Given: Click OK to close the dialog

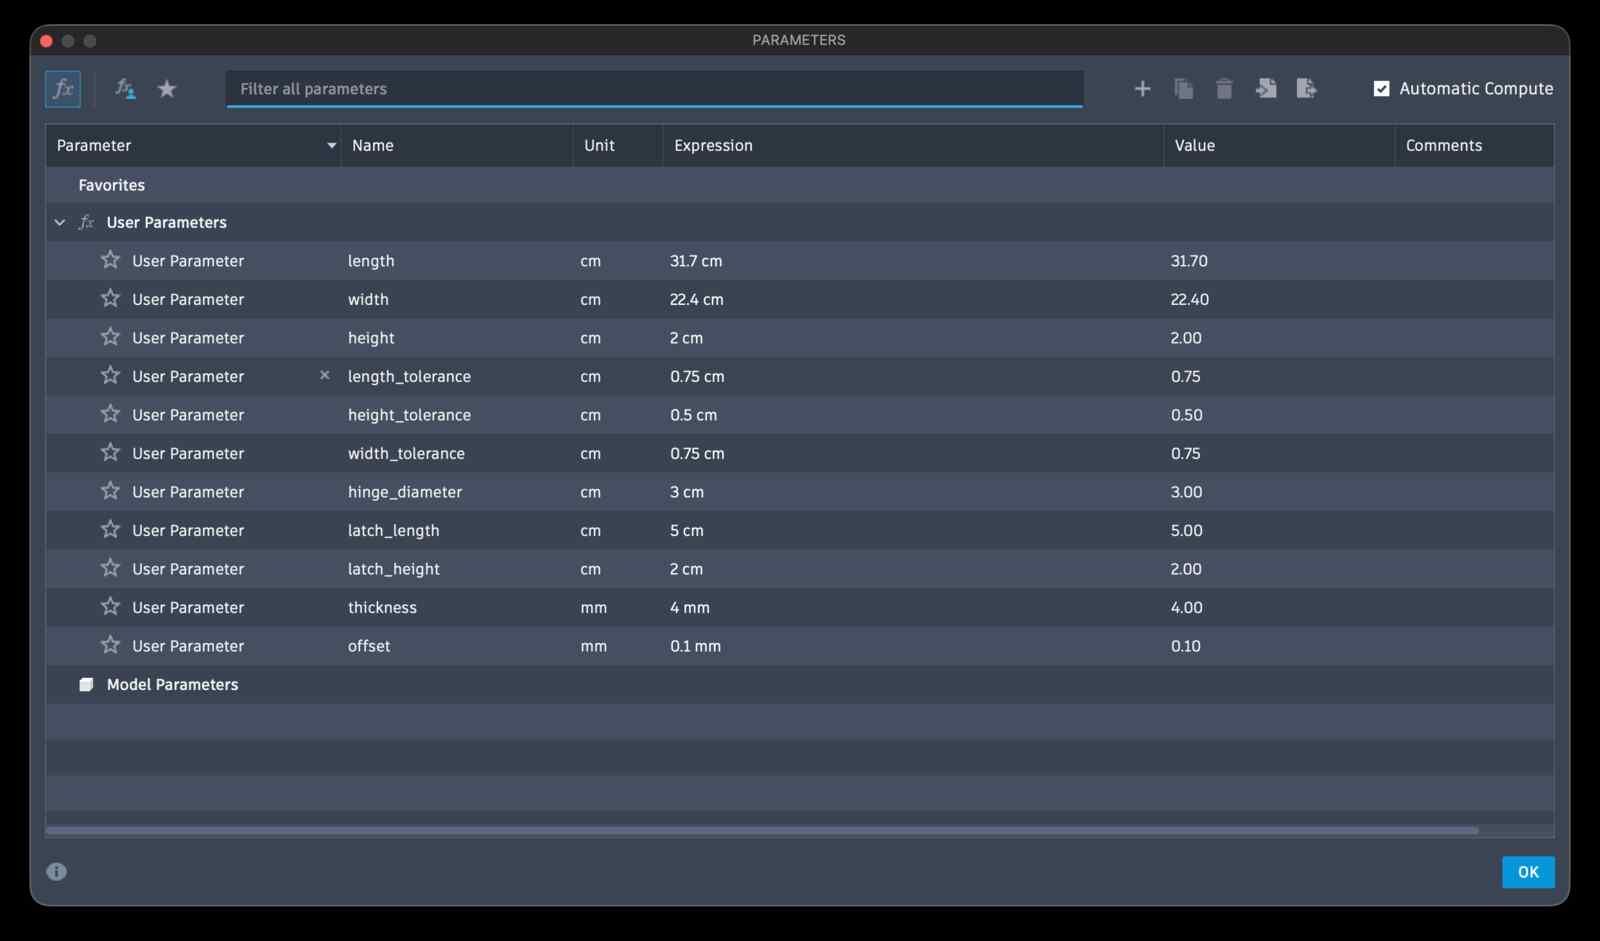Looking at the screenshot, I should click(1528, 872).
